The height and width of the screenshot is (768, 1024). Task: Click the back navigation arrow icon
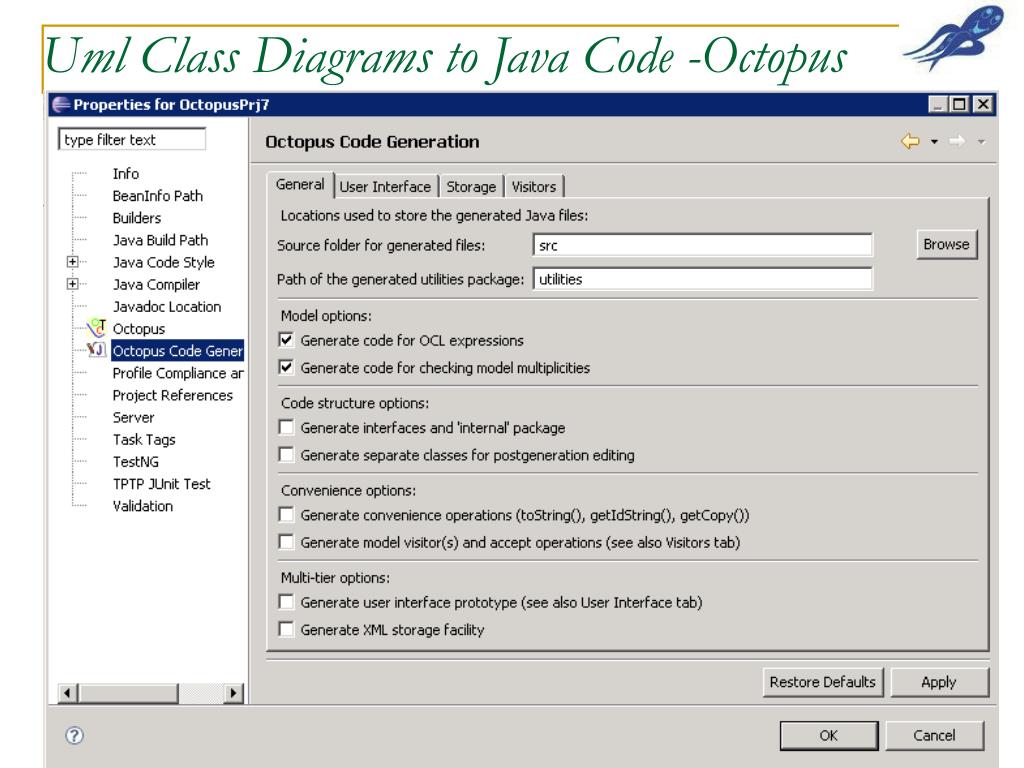click(910, 141)
